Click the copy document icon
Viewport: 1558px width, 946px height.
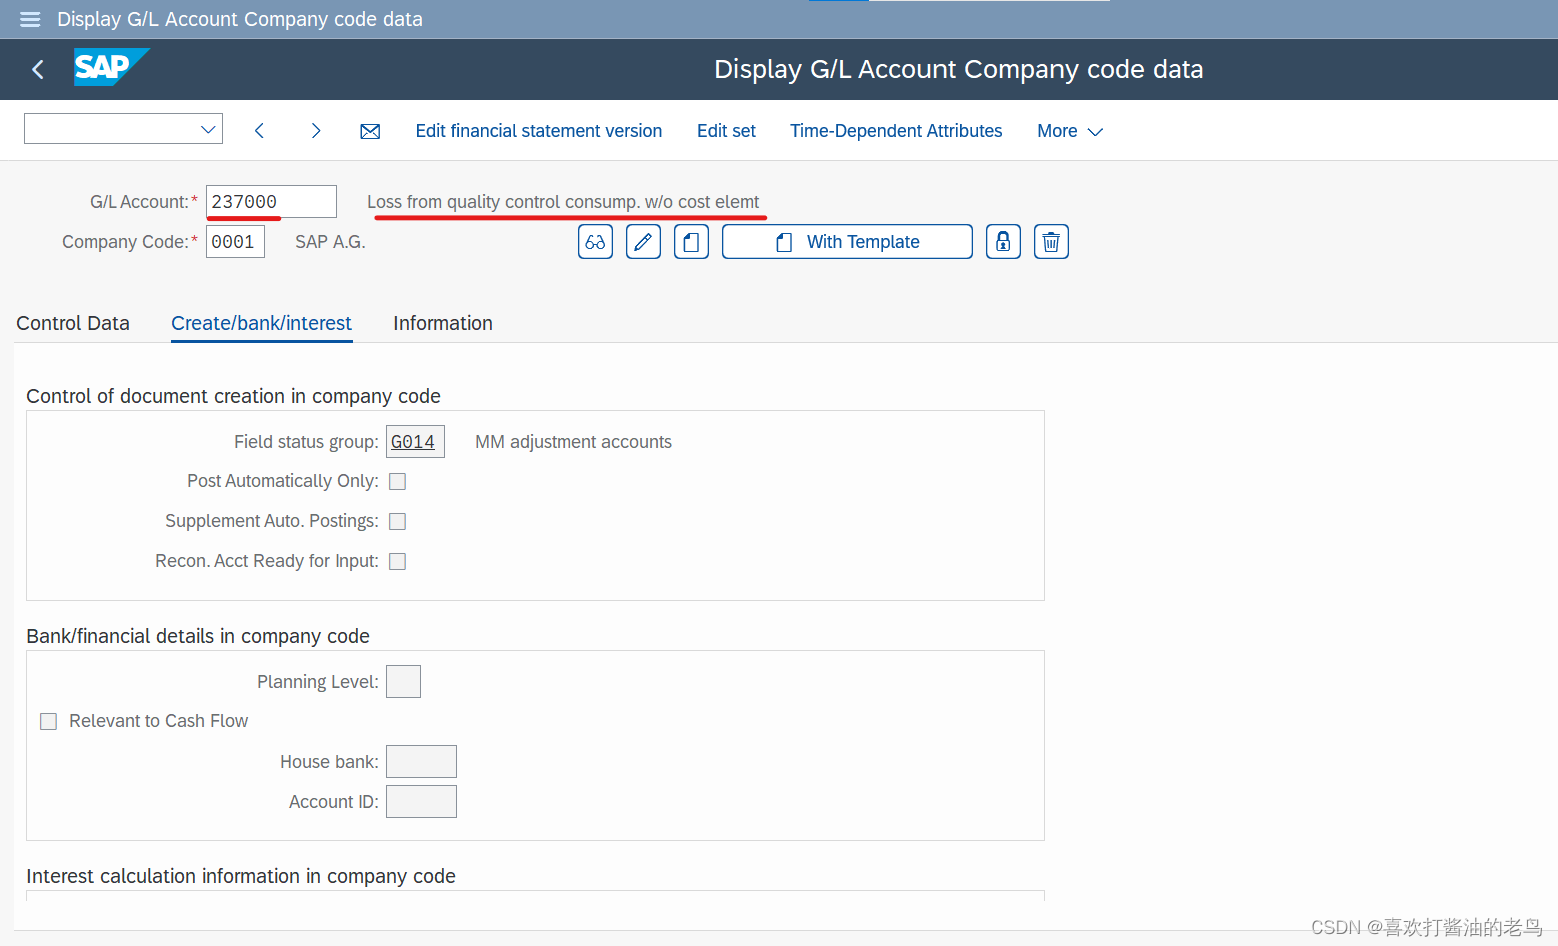click(691, 241)
